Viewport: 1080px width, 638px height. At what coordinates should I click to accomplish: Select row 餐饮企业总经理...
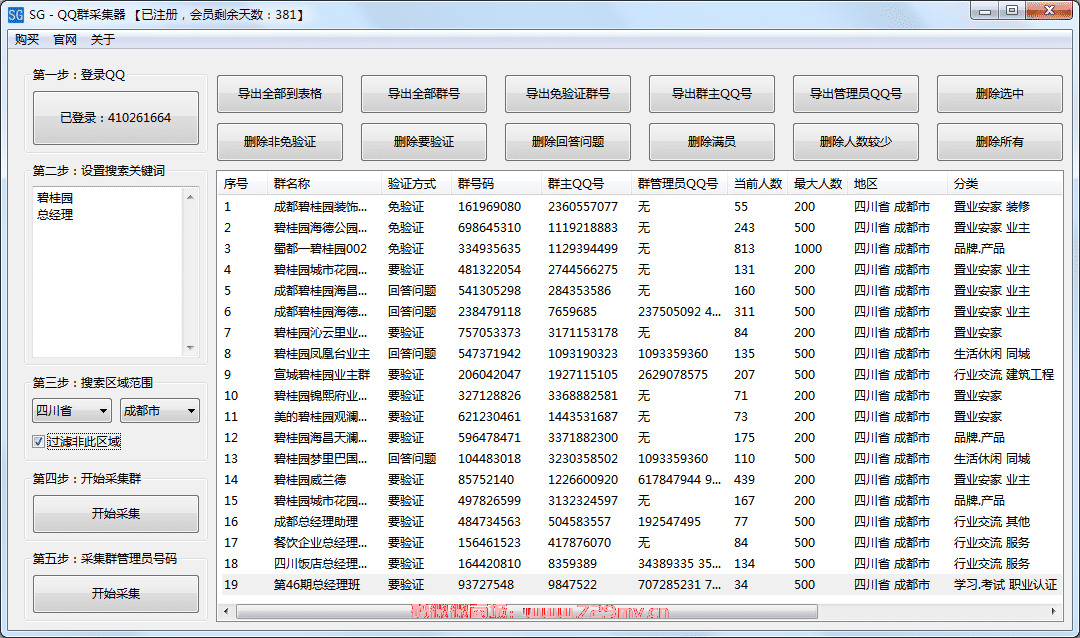pos(641,543)
